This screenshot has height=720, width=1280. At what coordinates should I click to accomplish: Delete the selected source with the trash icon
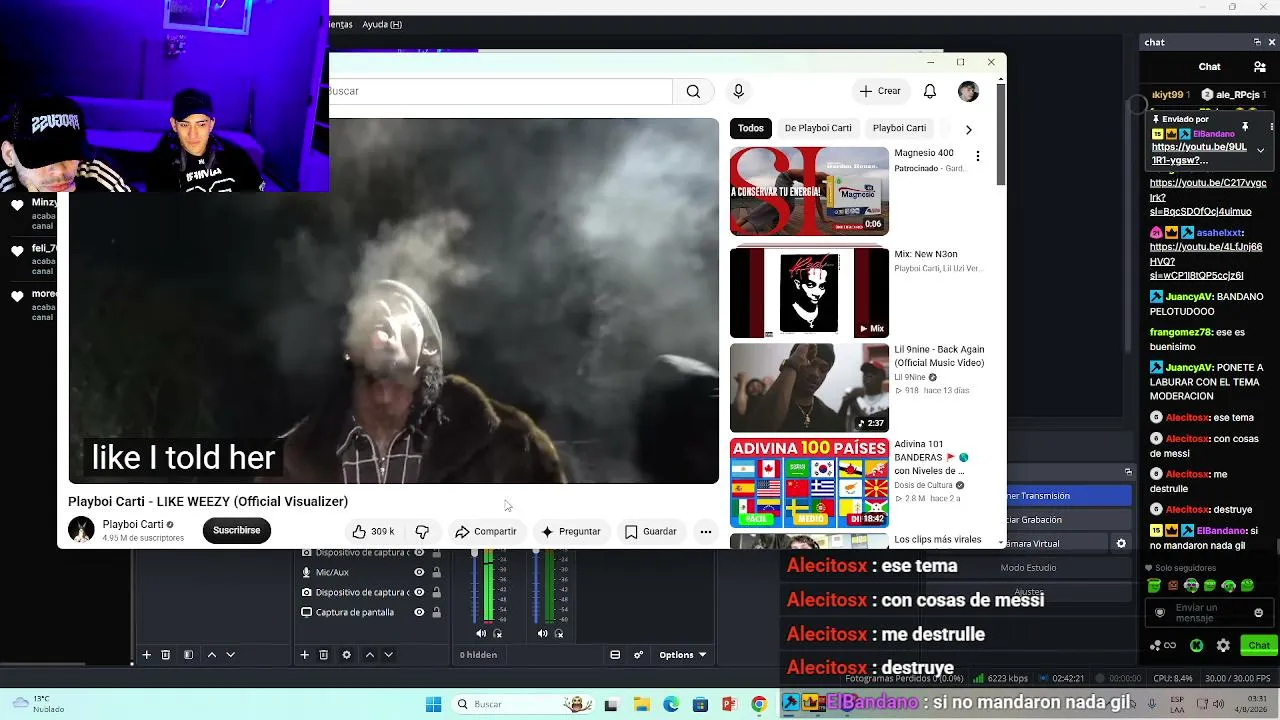324,655
